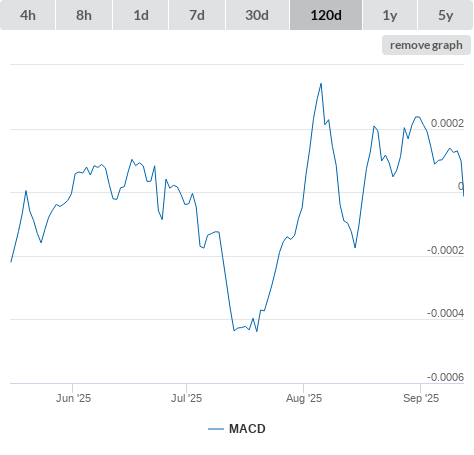Click the Sep '25 axis label
Viewport: 474px width, 455px height.
[x=421, y=398]
